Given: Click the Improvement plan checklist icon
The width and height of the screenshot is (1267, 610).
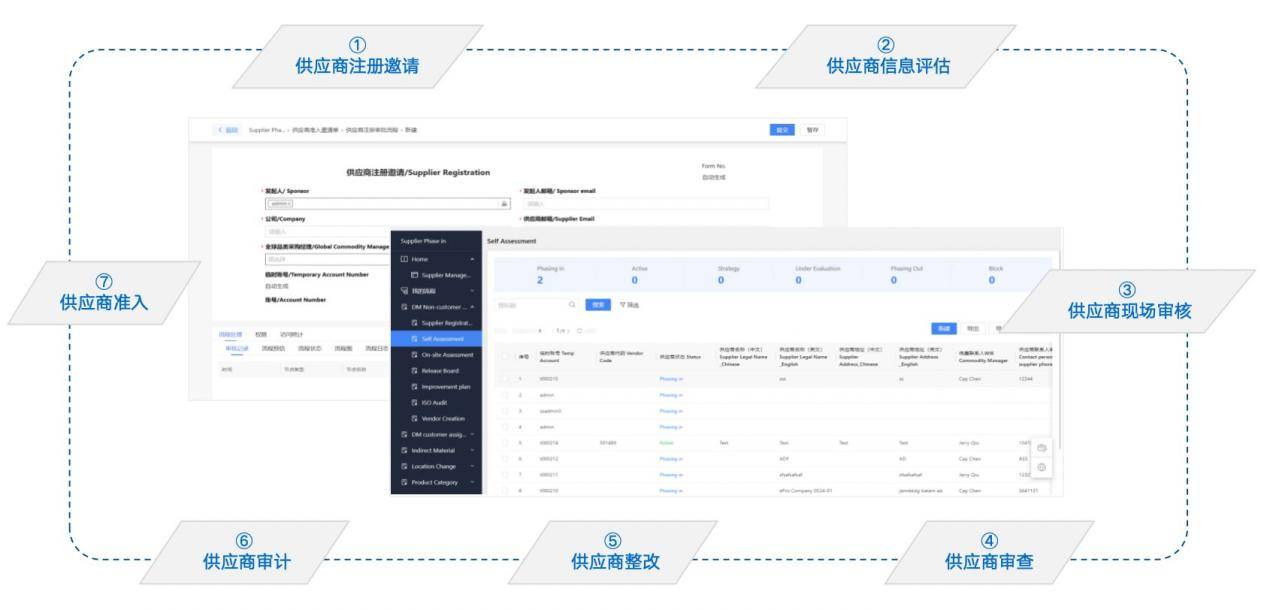Looking at the screenshot, I should tap(414, 386).
